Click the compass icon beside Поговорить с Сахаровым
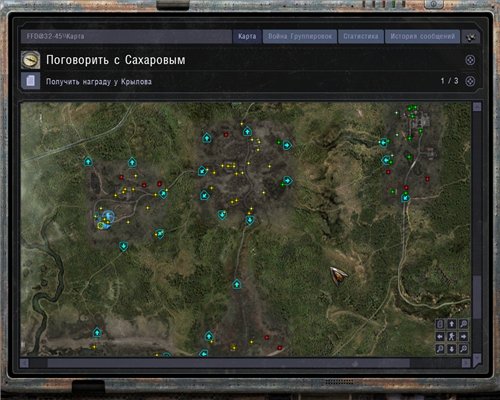 coord(30,60)
